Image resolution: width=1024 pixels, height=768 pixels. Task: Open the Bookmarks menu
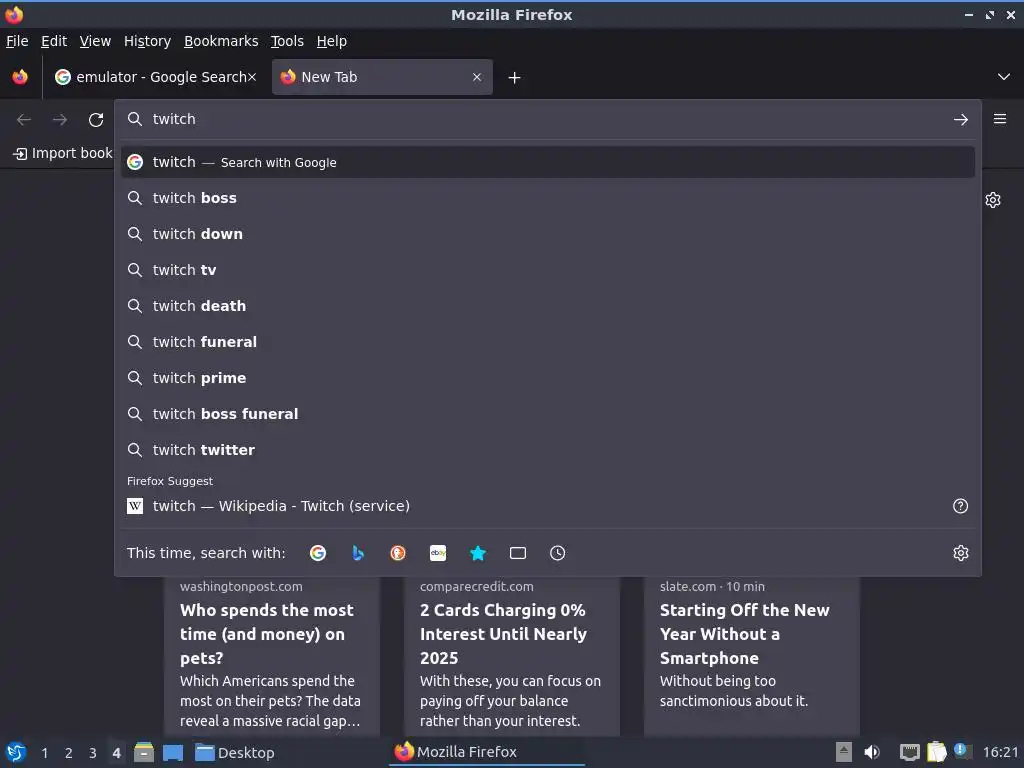coord(221,41)
